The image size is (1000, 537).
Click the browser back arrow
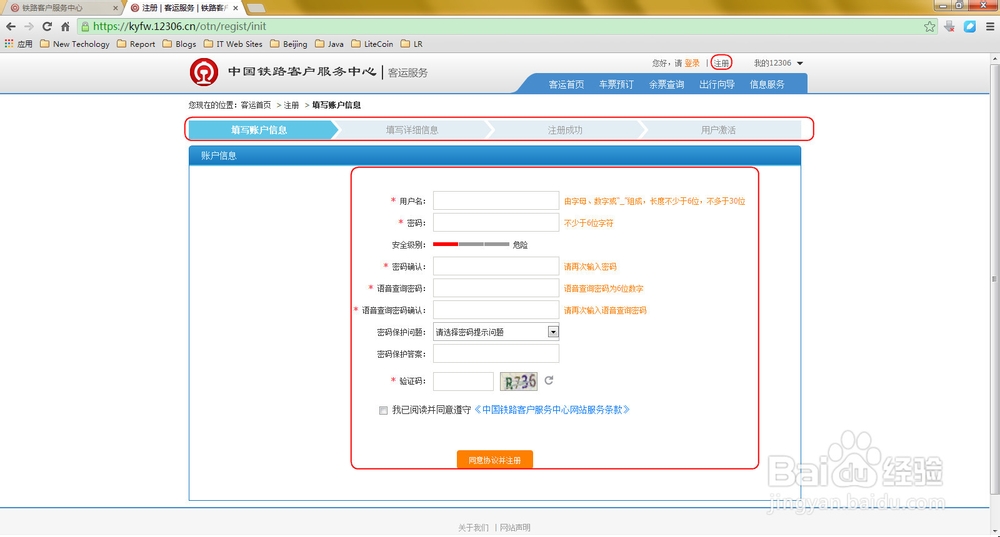11,27
